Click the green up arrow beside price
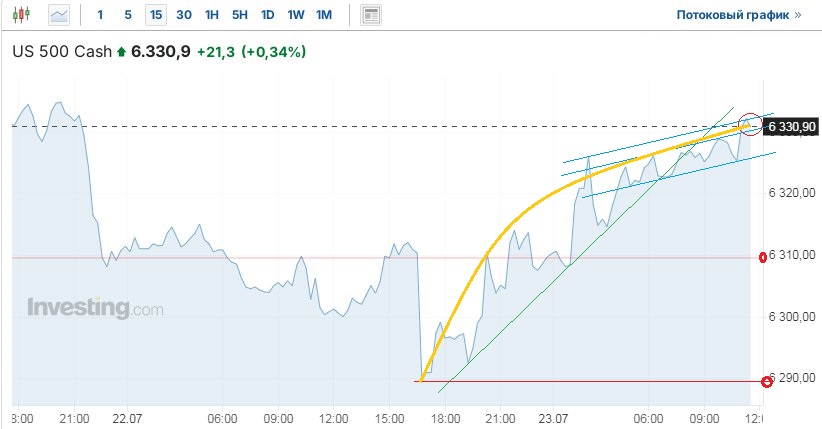The image size is (822, 429). coord(122,51)
